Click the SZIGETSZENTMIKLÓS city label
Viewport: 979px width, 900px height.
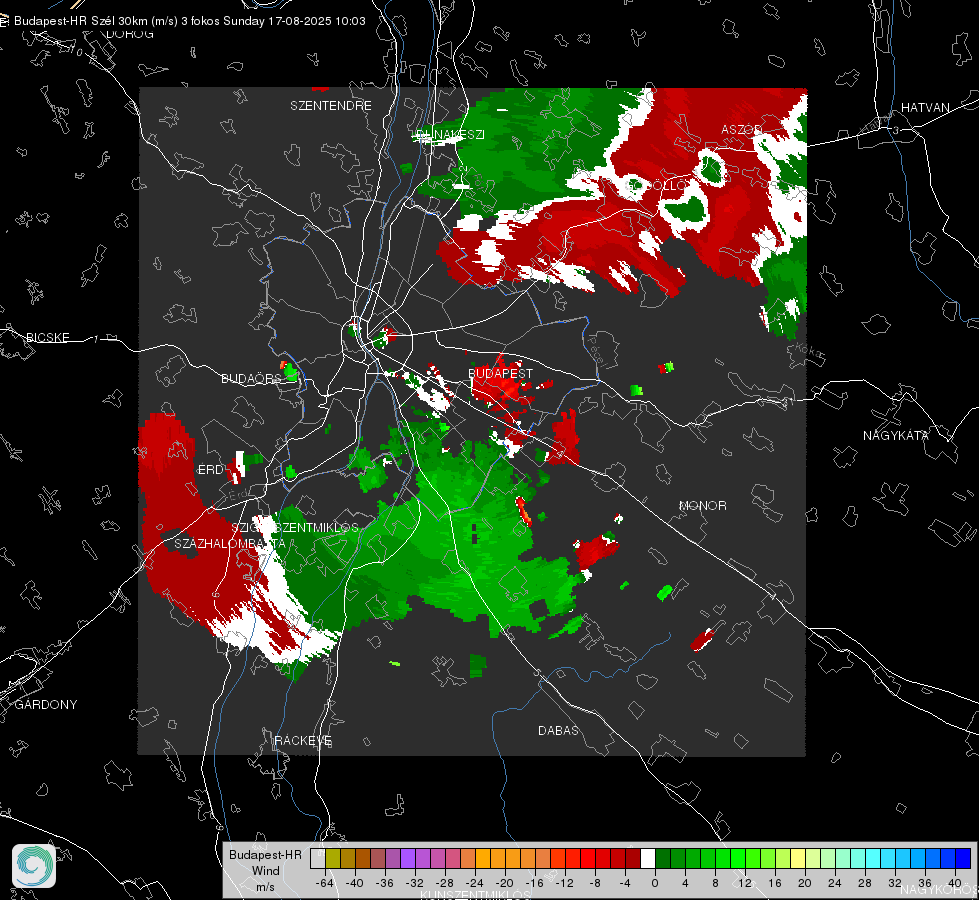pyautogui.click(x=295, y=528)
